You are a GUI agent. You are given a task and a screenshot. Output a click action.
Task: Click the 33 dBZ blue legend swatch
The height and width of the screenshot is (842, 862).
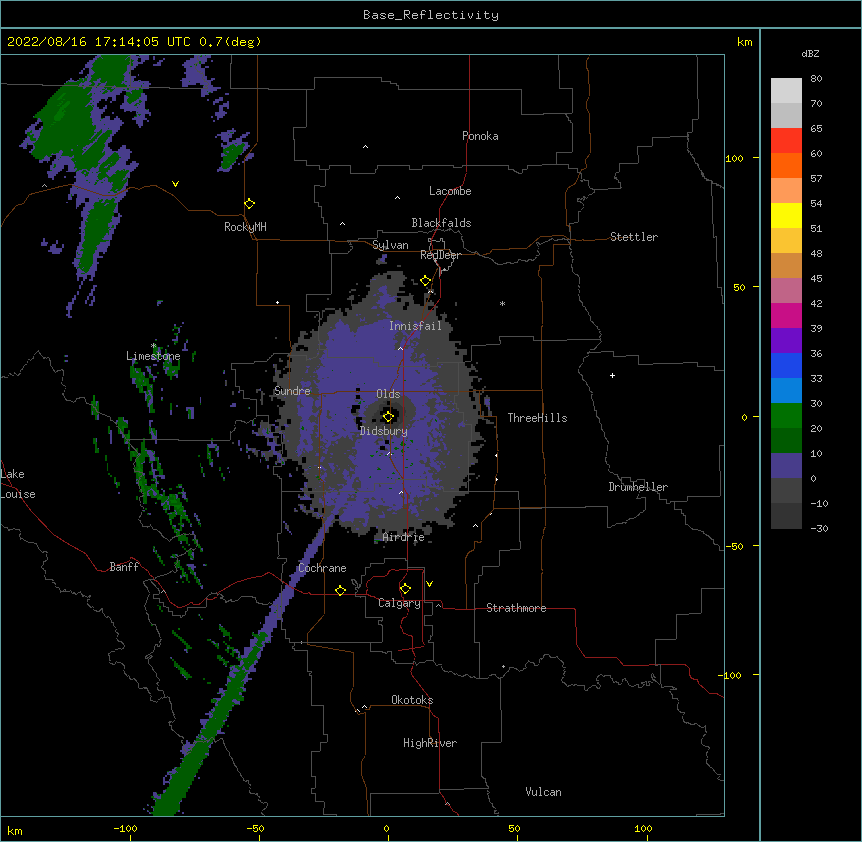(x=786, y=365)
